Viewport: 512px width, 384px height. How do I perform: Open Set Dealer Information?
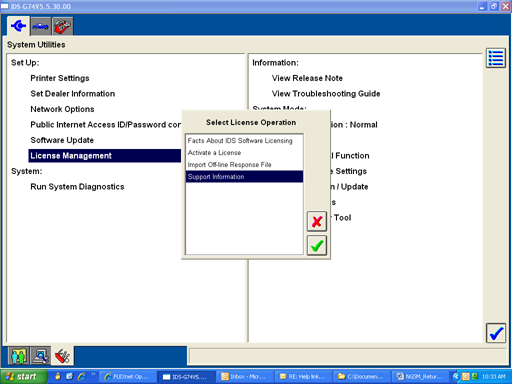73,94
